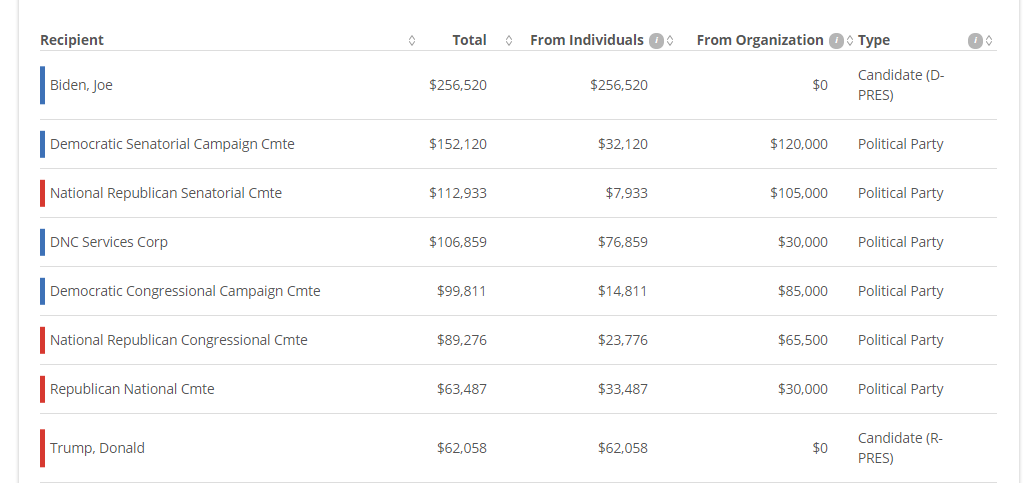Click the From Organization header label
The height and width of the screenshot is (483, 1023).
(x=760, y=40)
